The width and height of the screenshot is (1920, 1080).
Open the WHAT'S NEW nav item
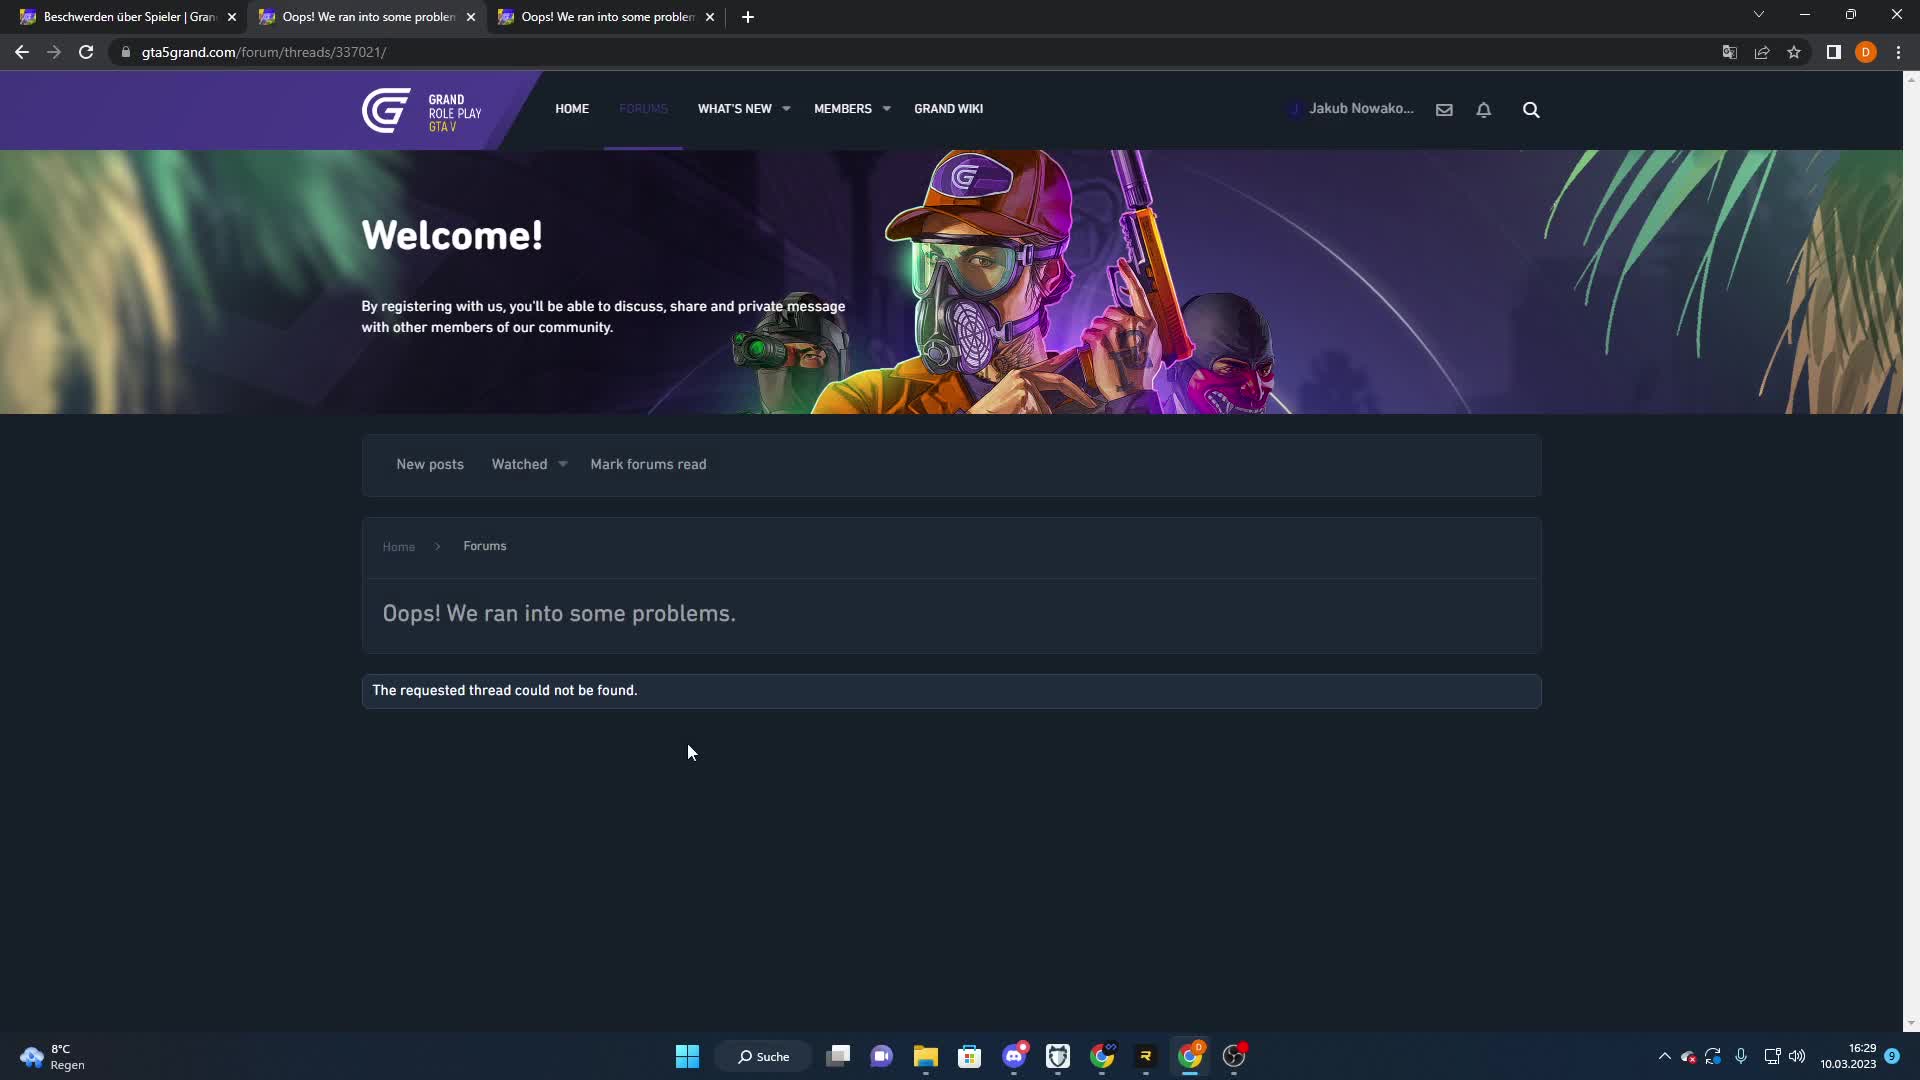[x=734, y=109]
